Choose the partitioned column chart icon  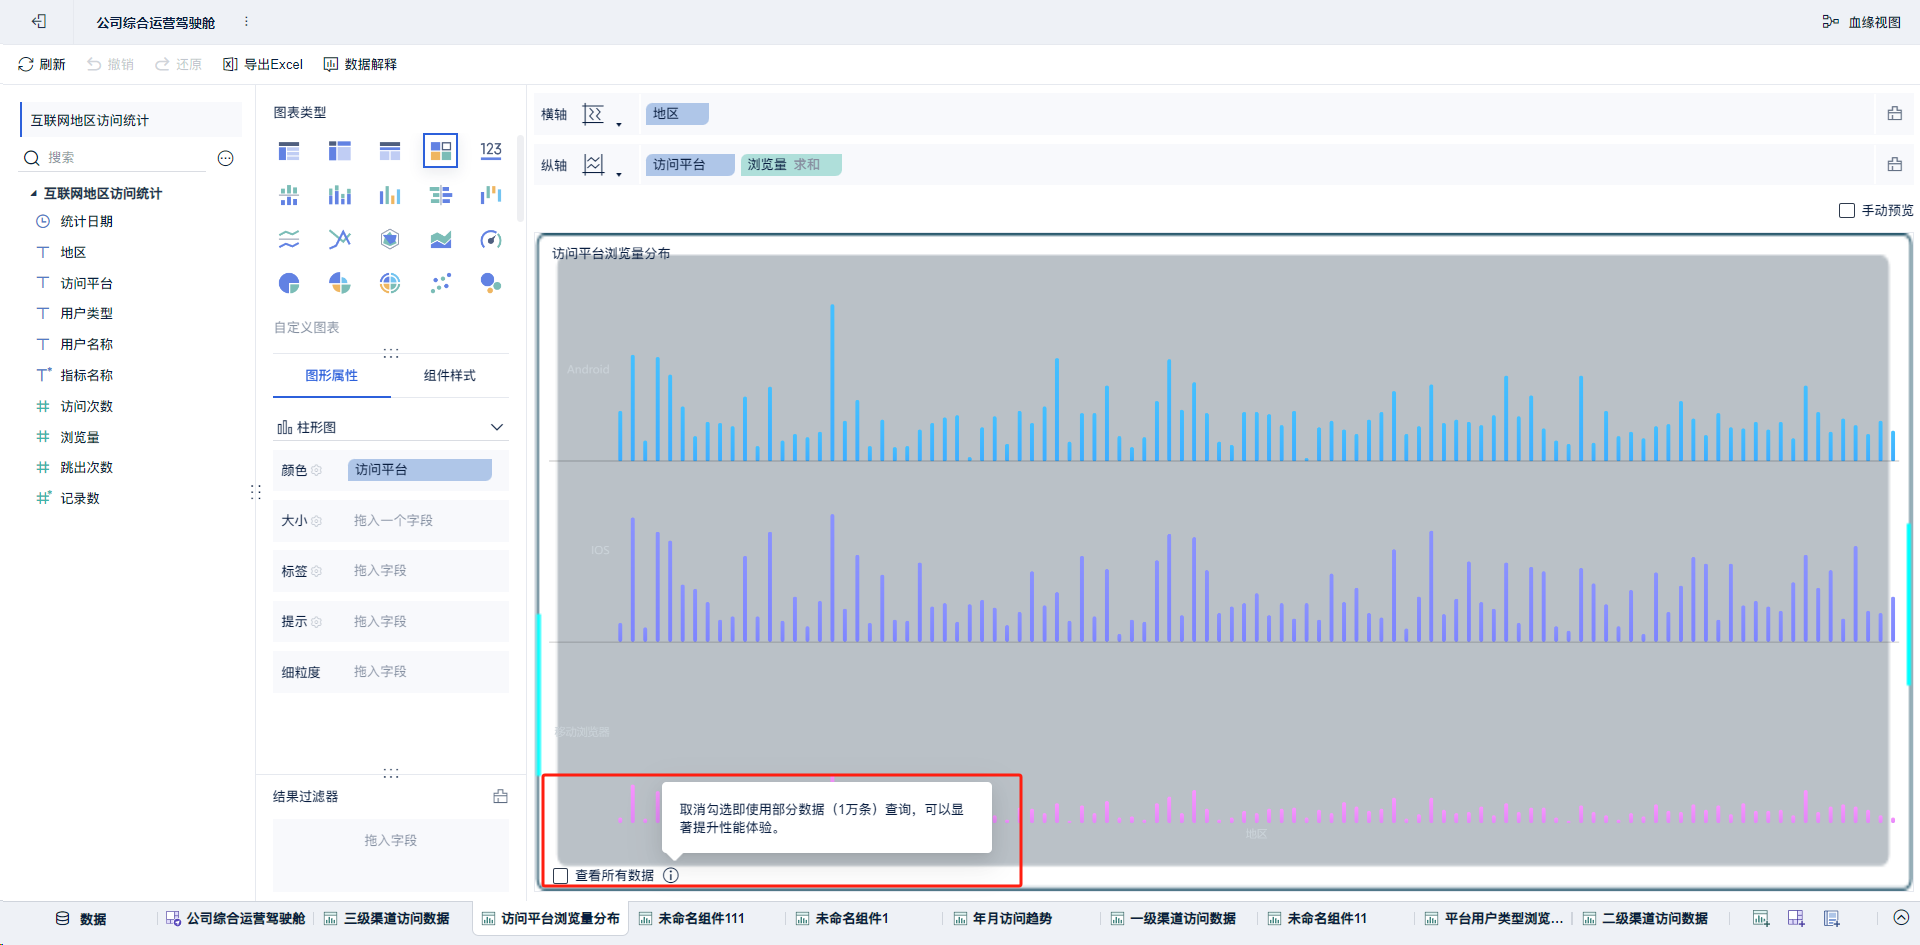[289, 195]
